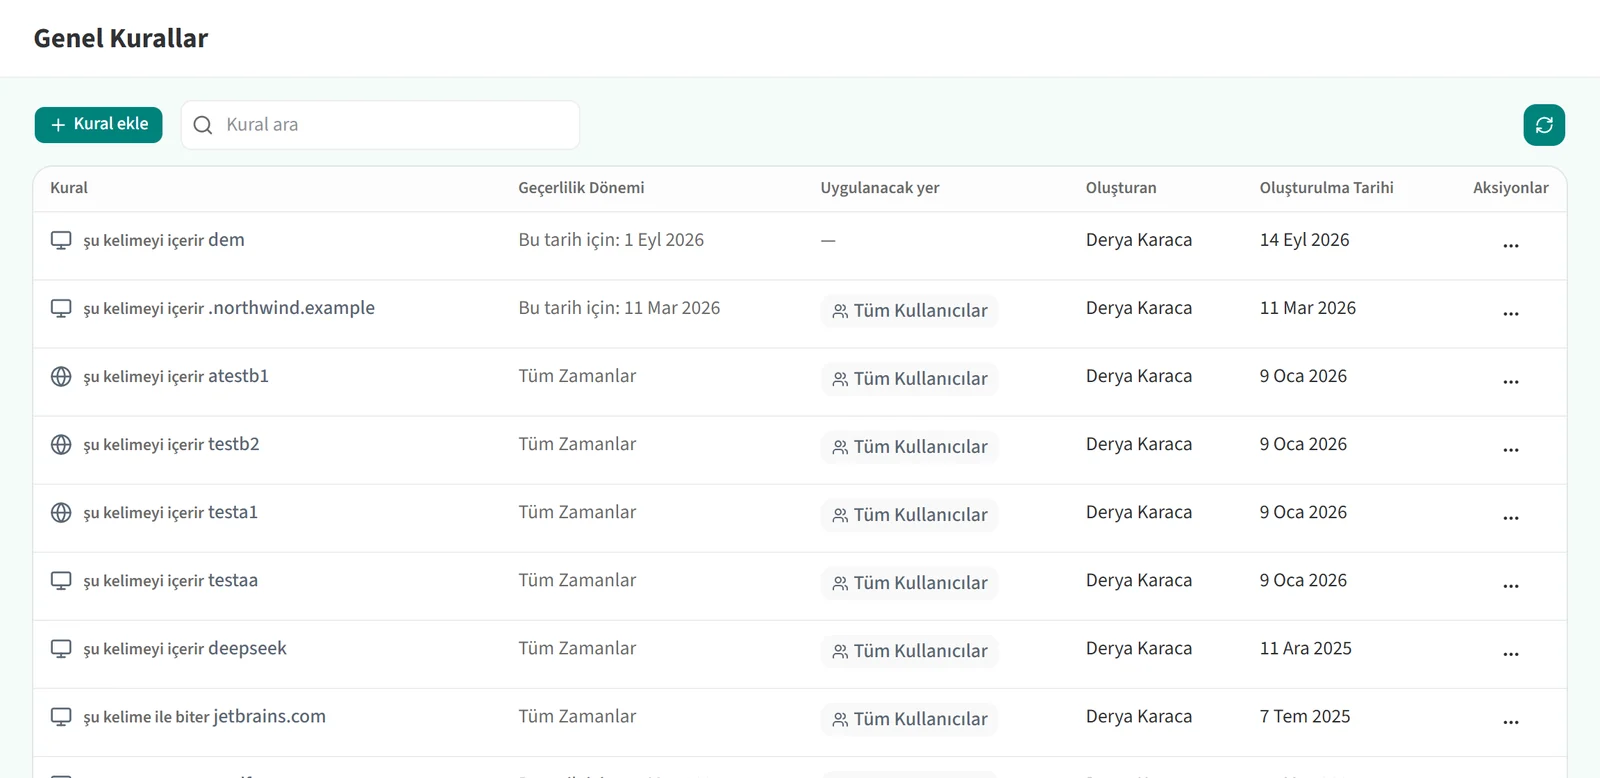Open actions menu for atestb1 rule
Screen dimensions: 1600x778
coord(1510,381)
